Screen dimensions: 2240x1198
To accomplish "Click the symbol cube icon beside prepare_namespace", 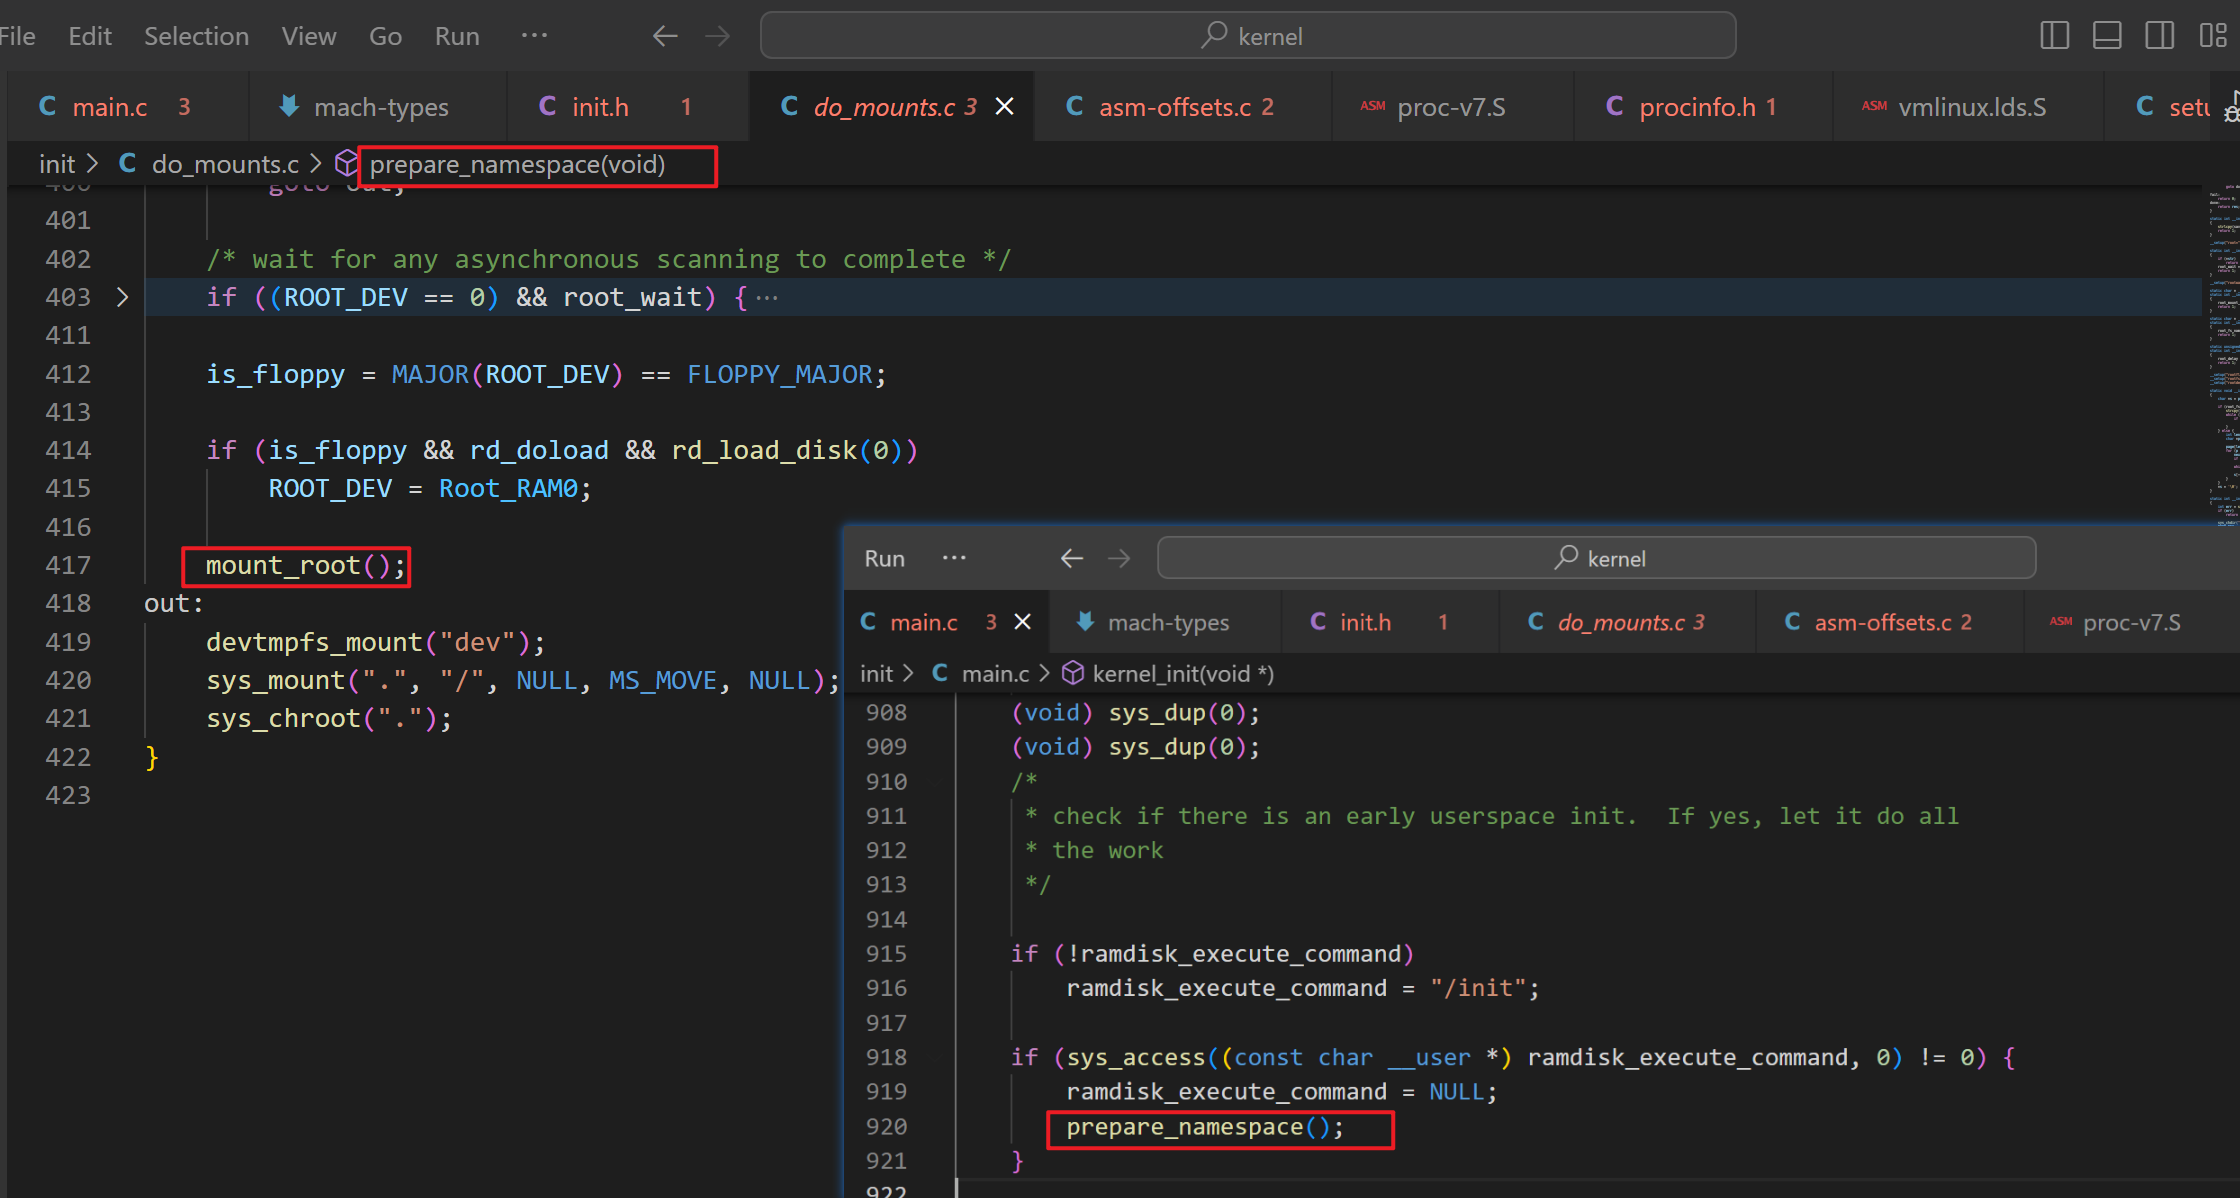I will pyautogui.click(x=346, y=163).
